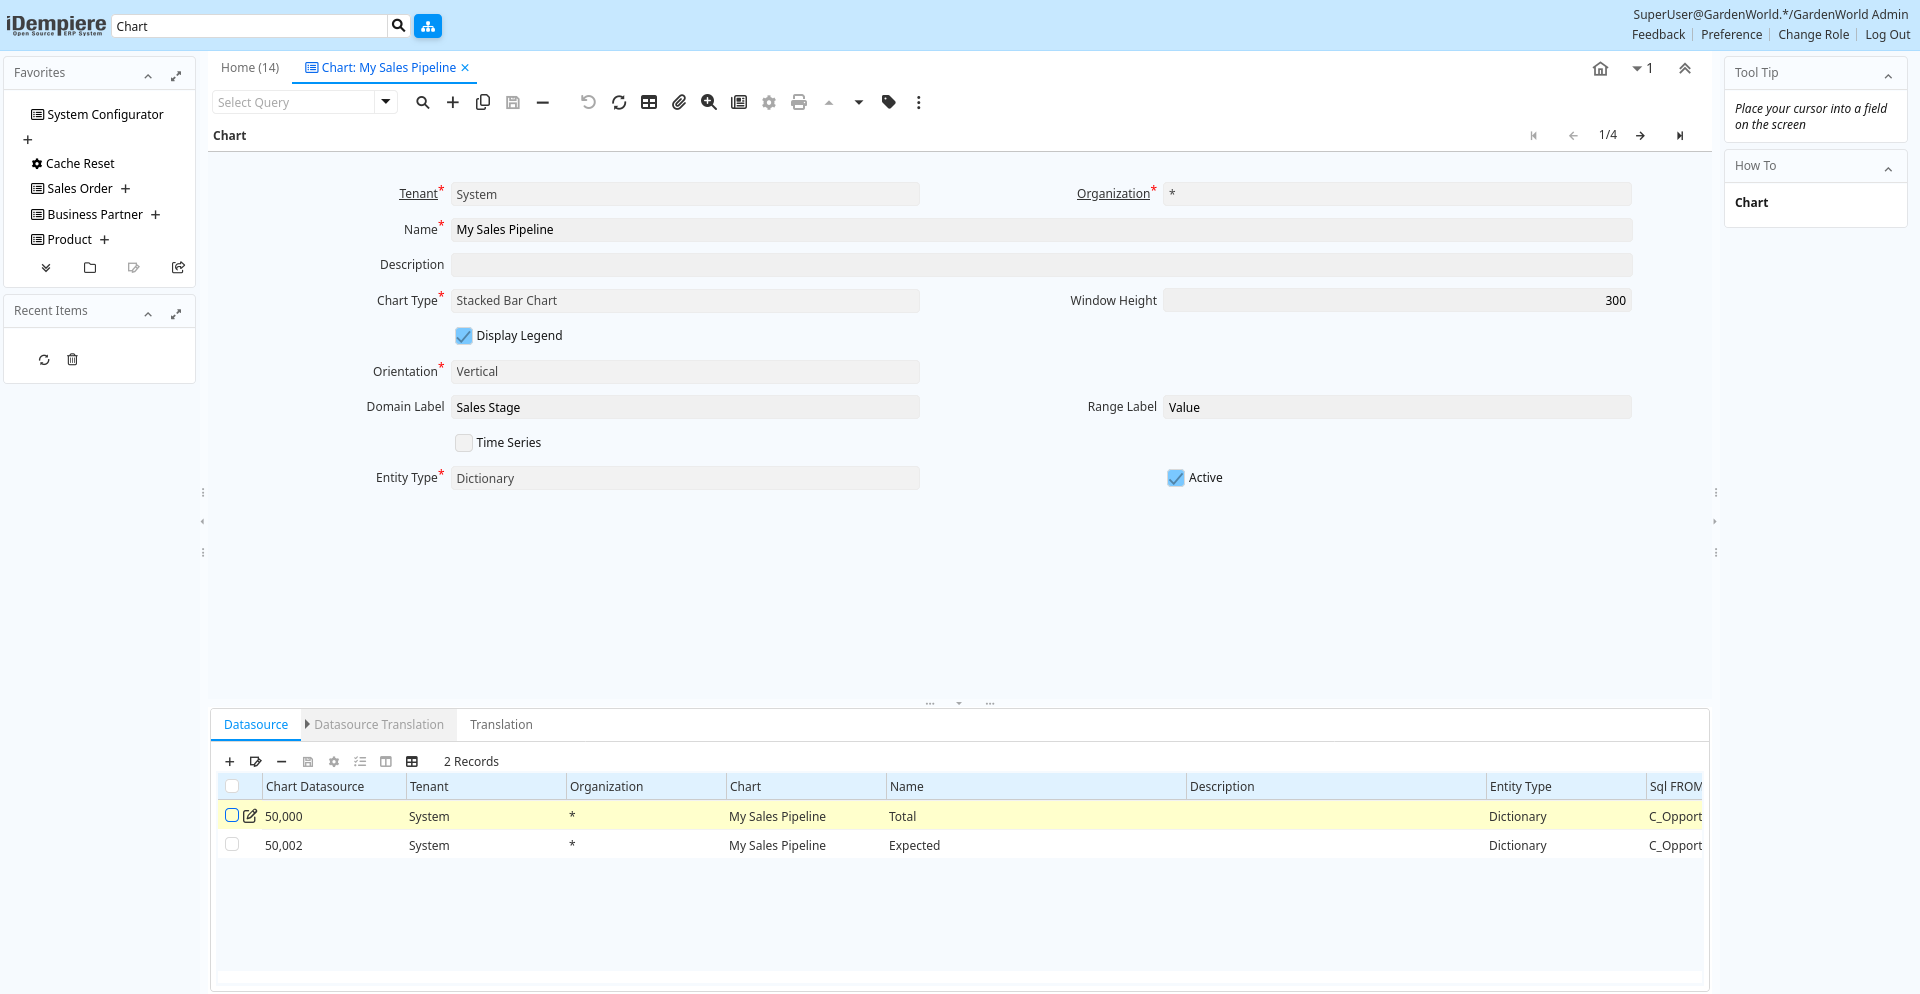1920x994 pixels.
Task: Click the Copy Record toolbar icon
Action: (483, 102)
